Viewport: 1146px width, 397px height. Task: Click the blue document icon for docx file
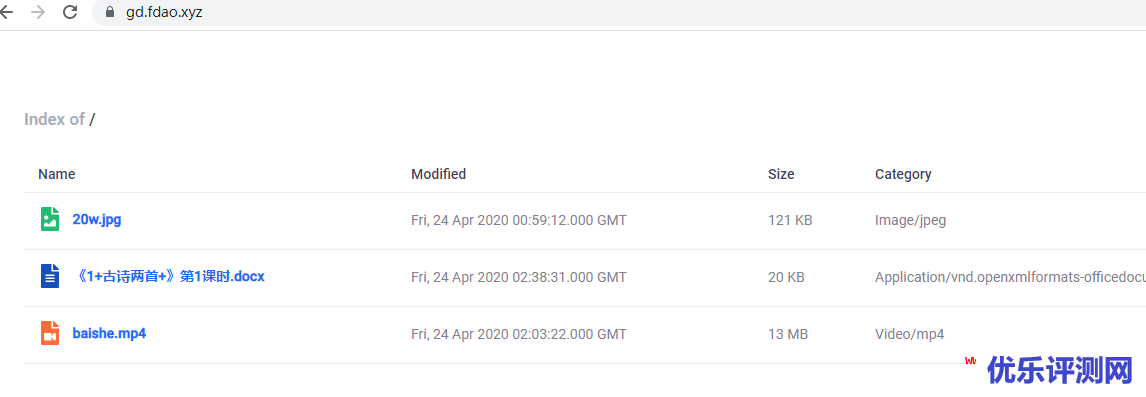click(x=50, y=276)
